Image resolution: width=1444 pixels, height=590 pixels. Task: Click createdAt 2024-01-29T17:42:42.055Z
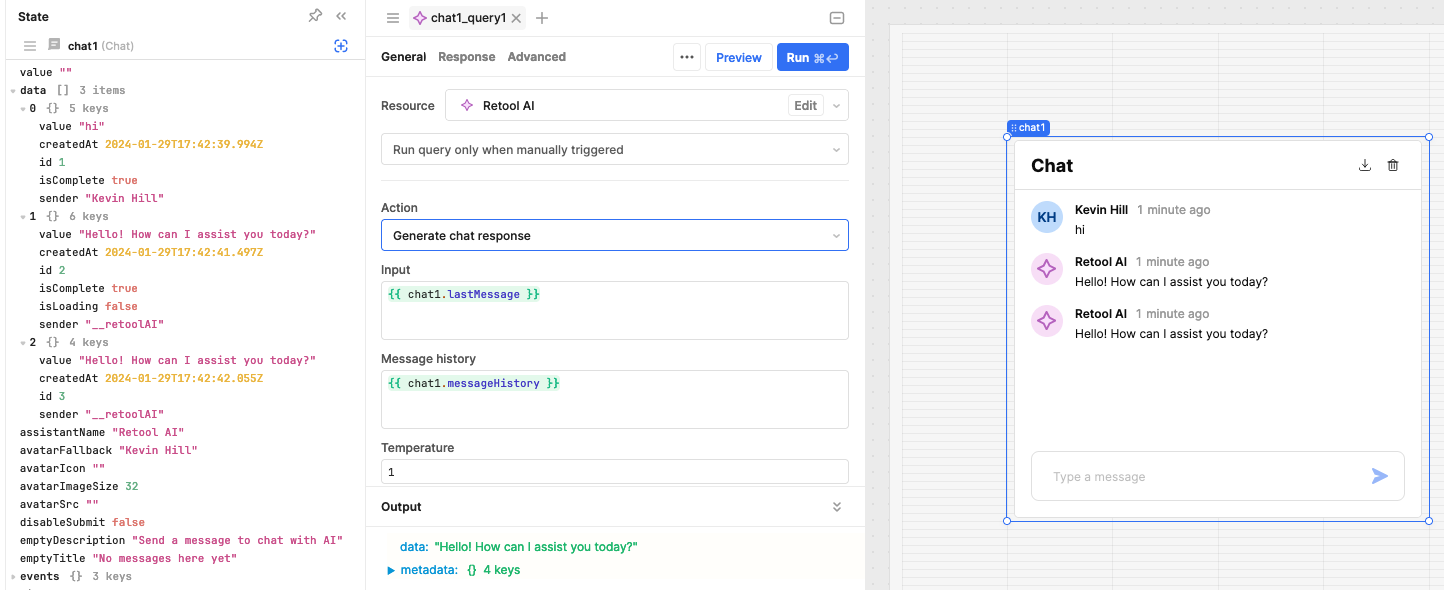[184, 378]
